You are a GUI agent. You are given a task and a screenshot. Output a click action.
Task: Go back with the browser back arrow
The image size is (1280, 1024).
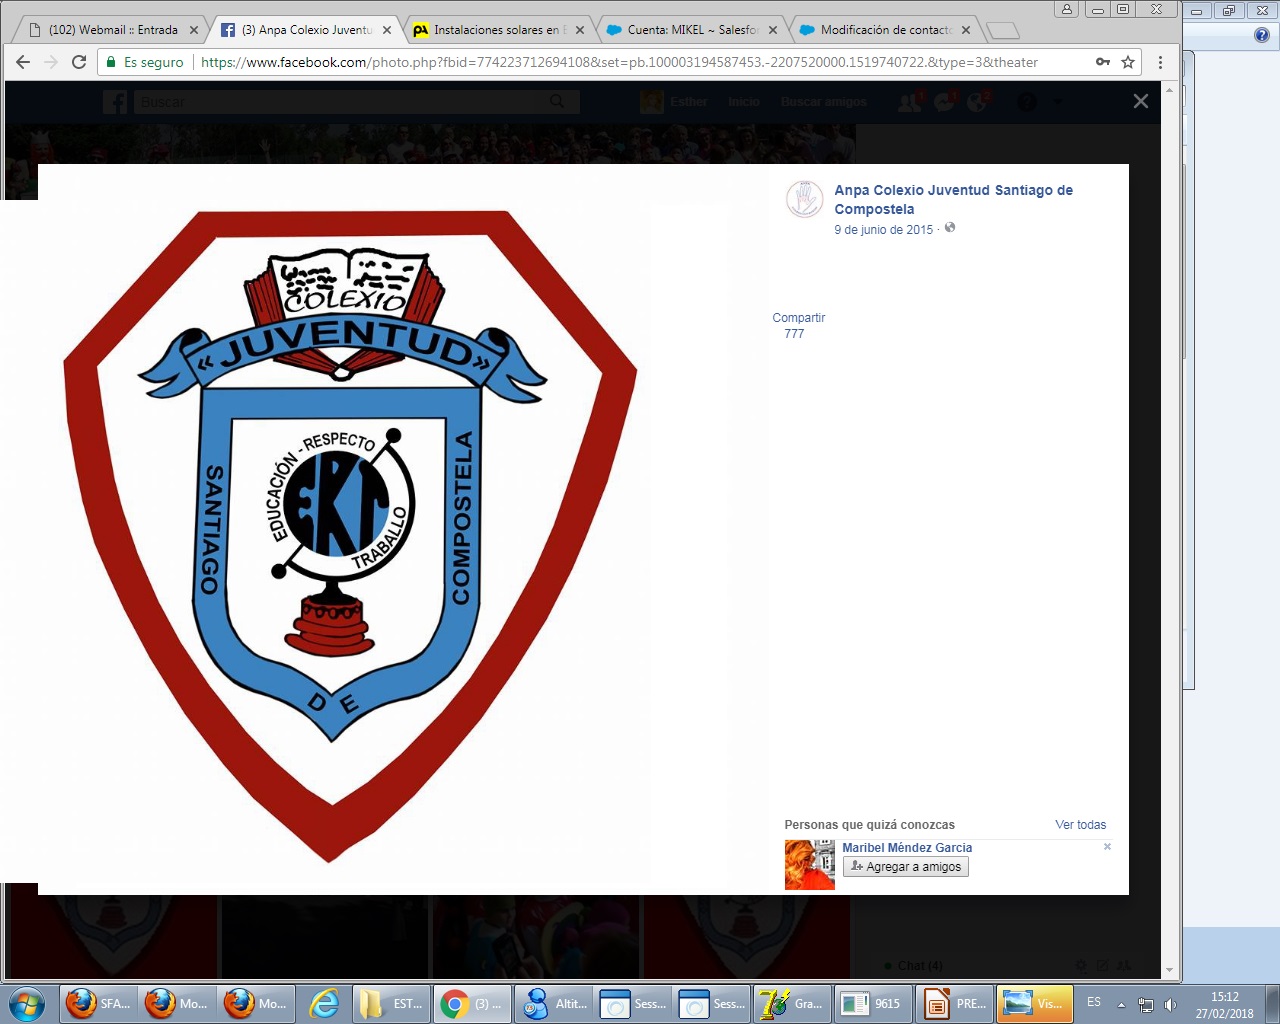tap(23, 62)
